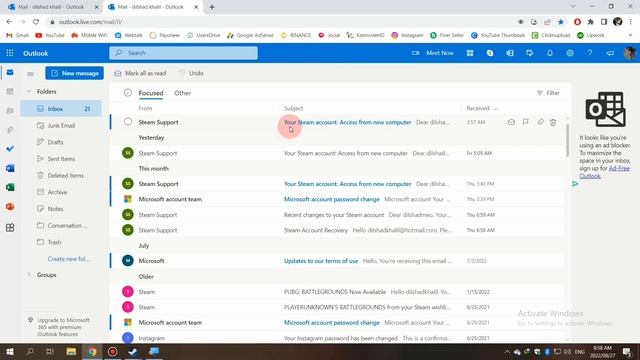
Task: Delete the first Steam Support email
Action: [553, 122]
